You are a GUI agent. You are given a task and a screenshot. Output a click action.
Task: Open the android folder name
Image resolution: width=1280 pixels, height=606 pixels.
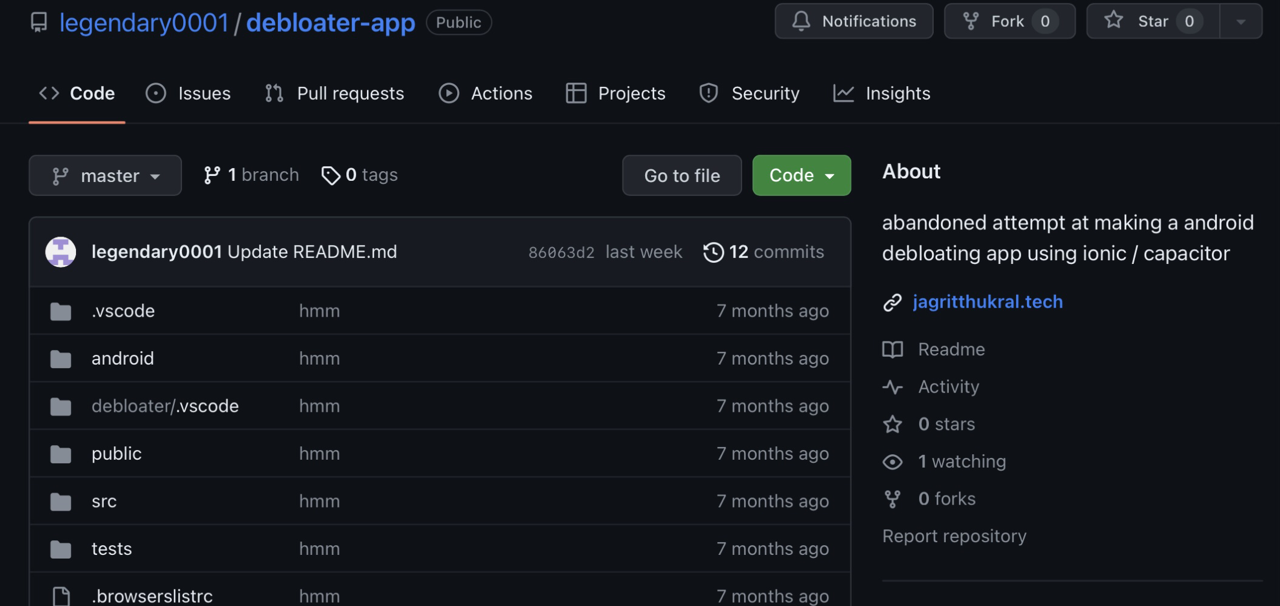click(122, 358)
